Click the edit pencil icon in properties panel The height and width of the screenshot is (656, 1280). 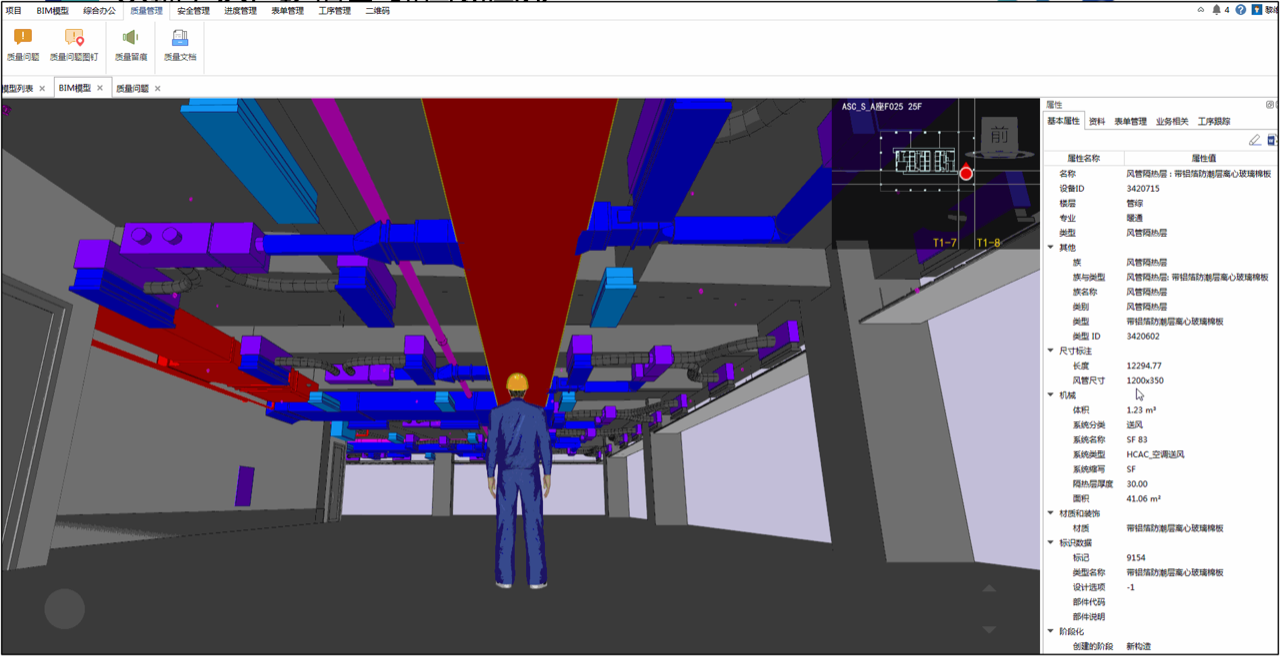point(1255,140)
